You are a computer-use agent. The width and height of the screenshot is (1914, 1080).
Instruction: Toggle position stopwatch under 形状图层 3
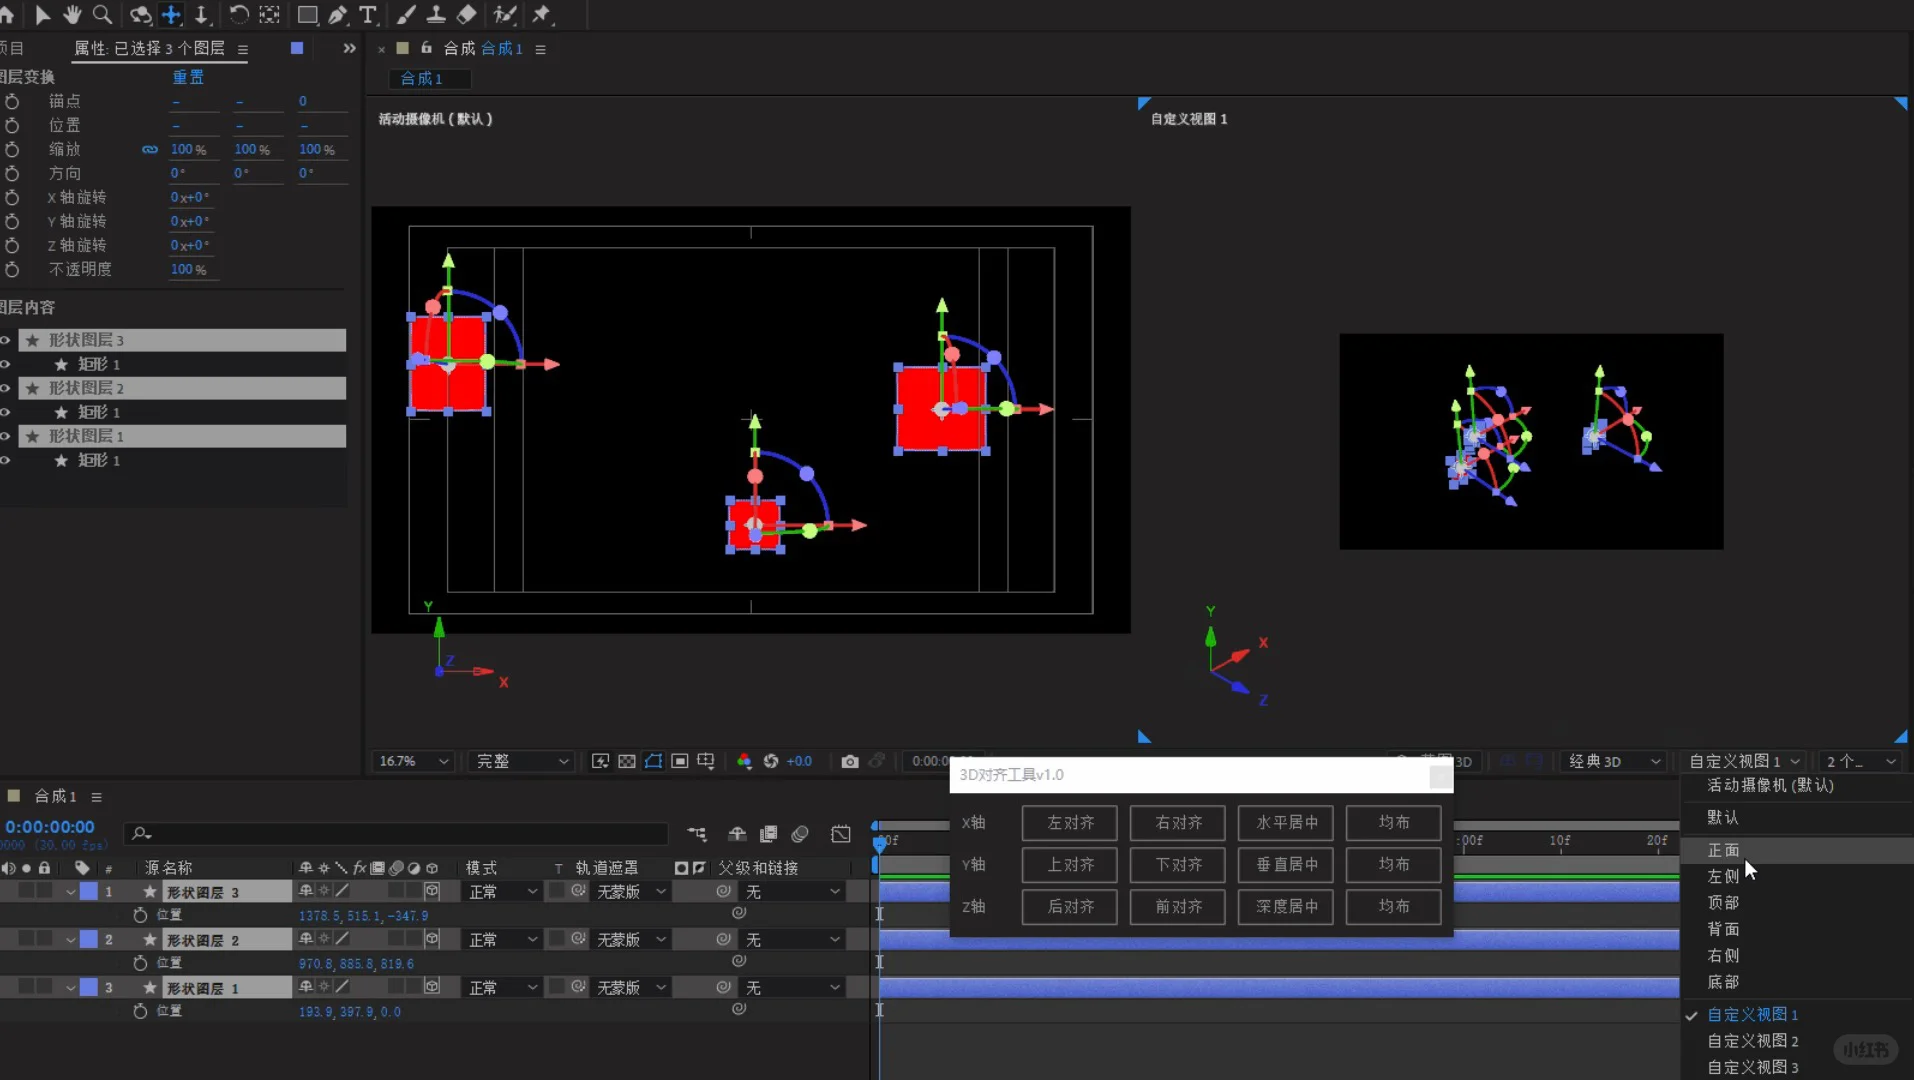coord(140,915)
